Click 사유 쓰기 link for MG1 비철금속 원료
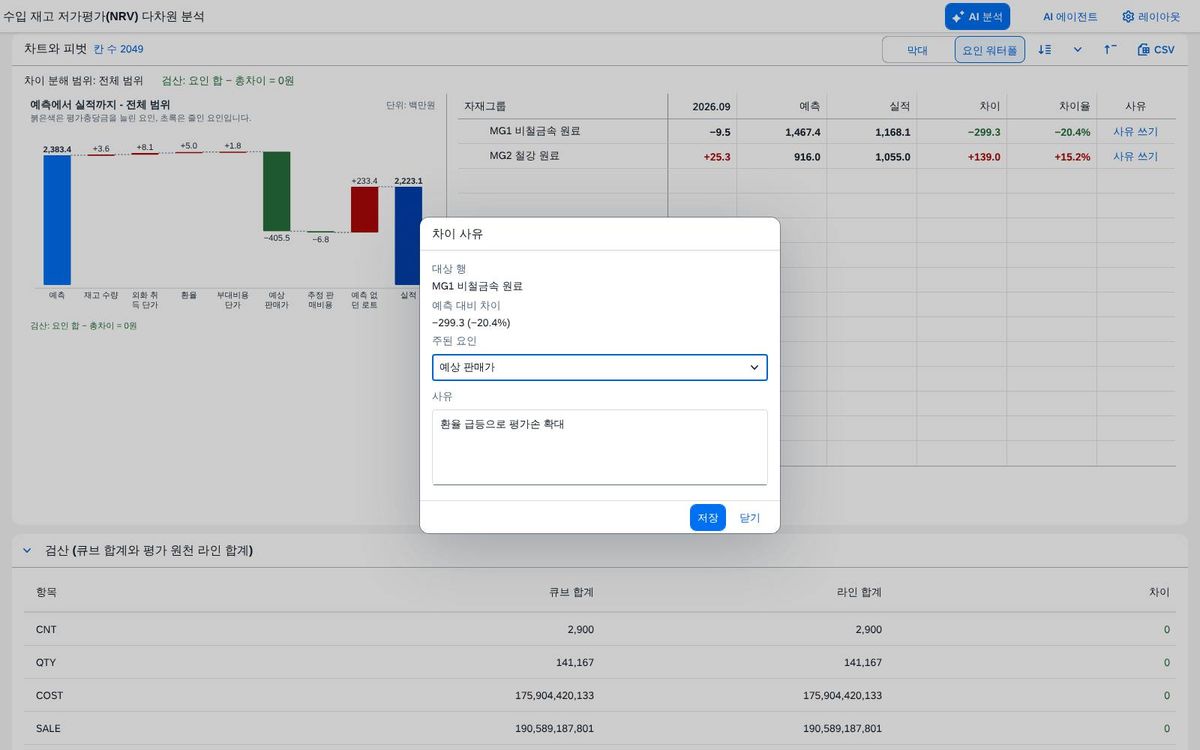 click(x=1135, y=132)
